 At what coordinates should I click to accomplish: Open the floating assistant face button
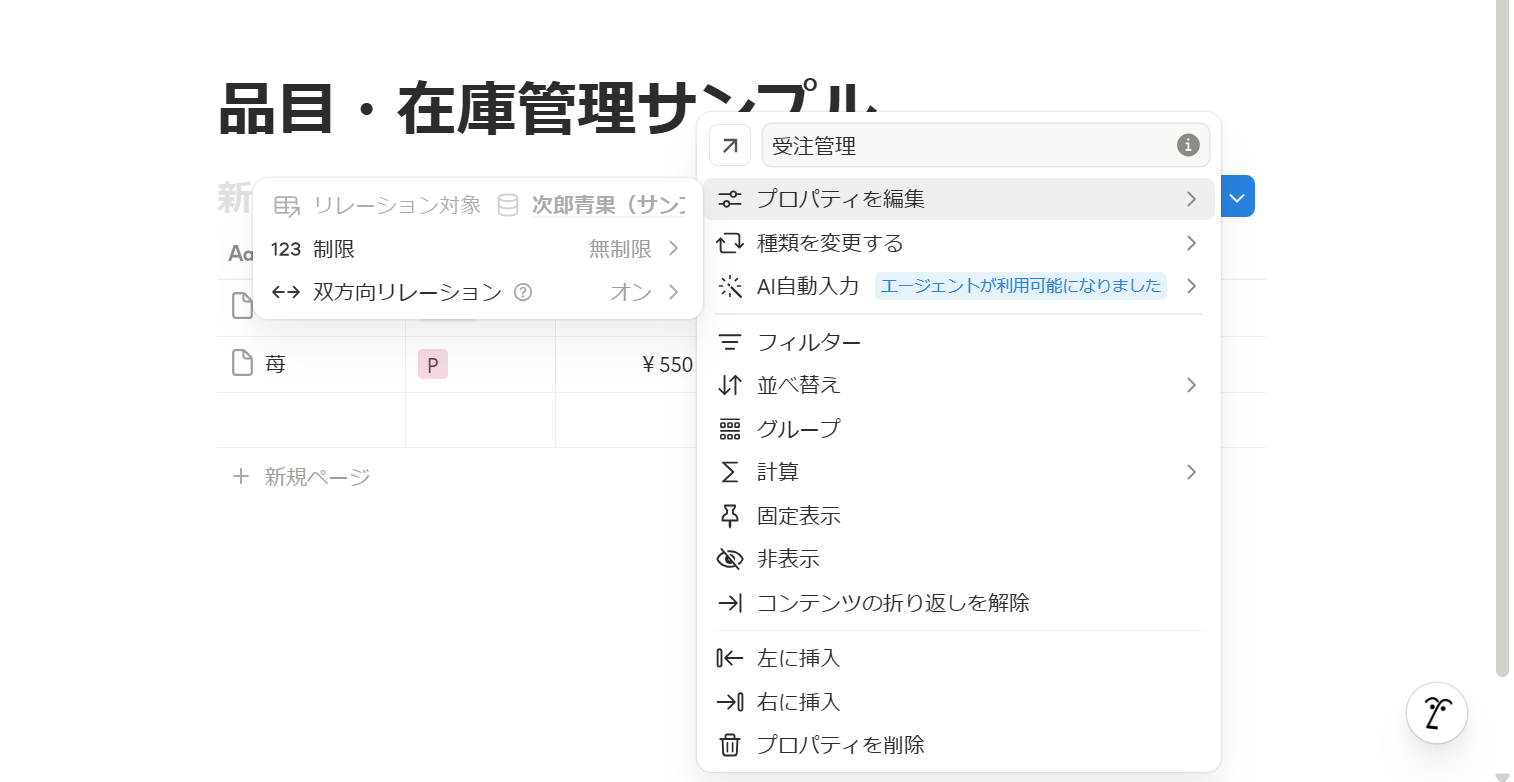coord(1437,713)
